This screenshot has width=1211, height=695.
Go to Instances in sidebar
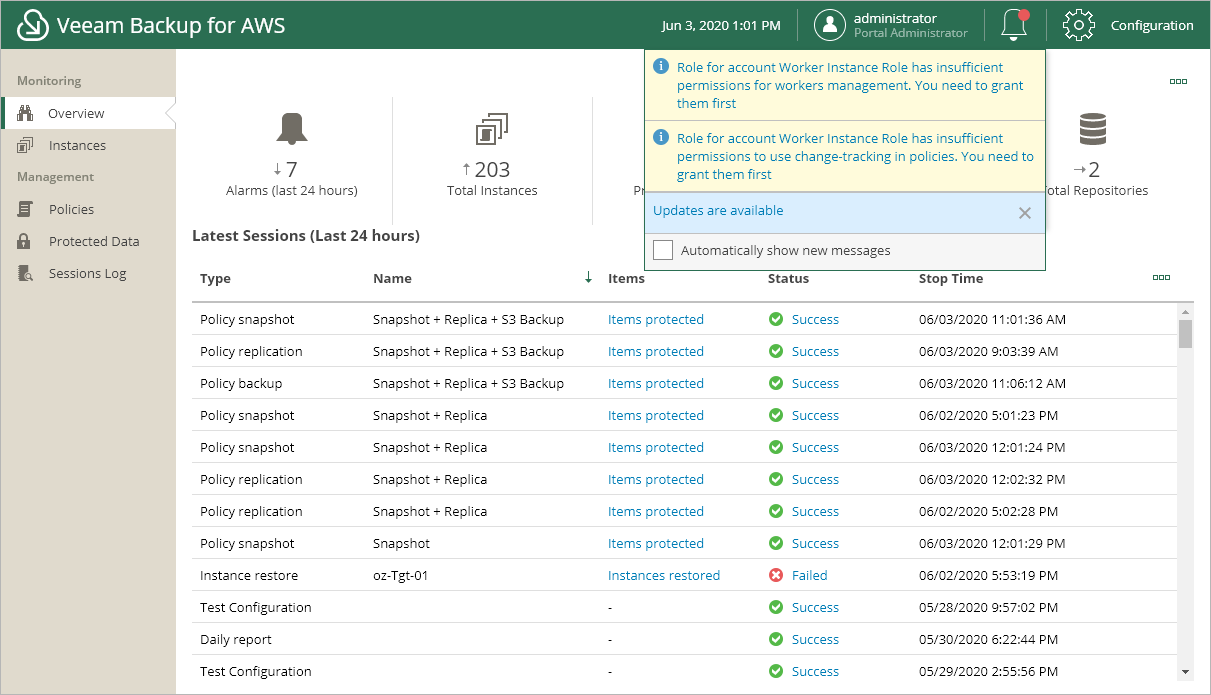coord(77,145)
